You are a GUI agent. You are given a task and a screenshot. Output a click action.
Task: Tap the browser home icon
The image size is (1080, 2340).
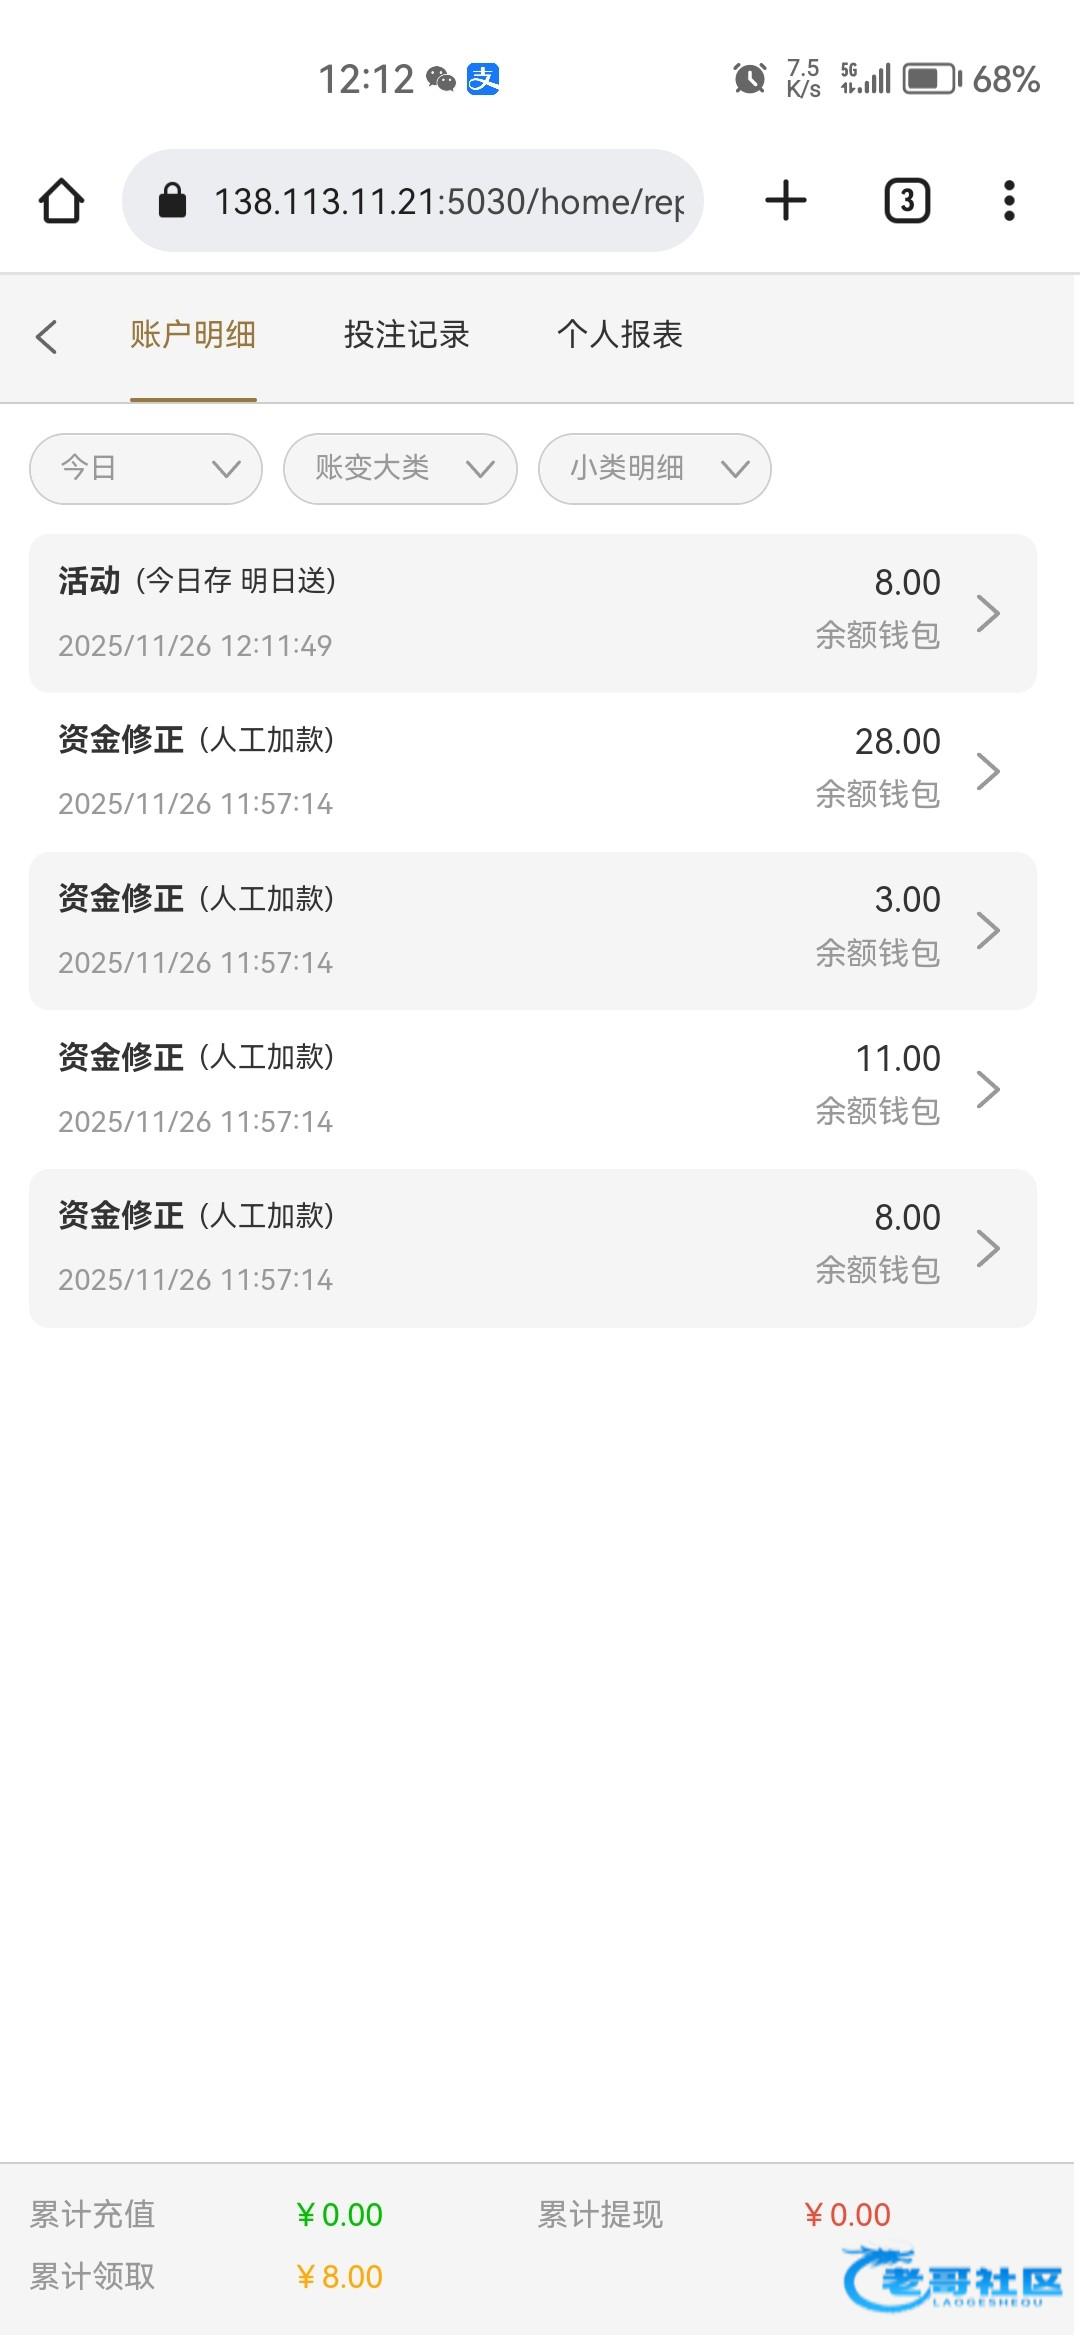(x=61, y=201)
